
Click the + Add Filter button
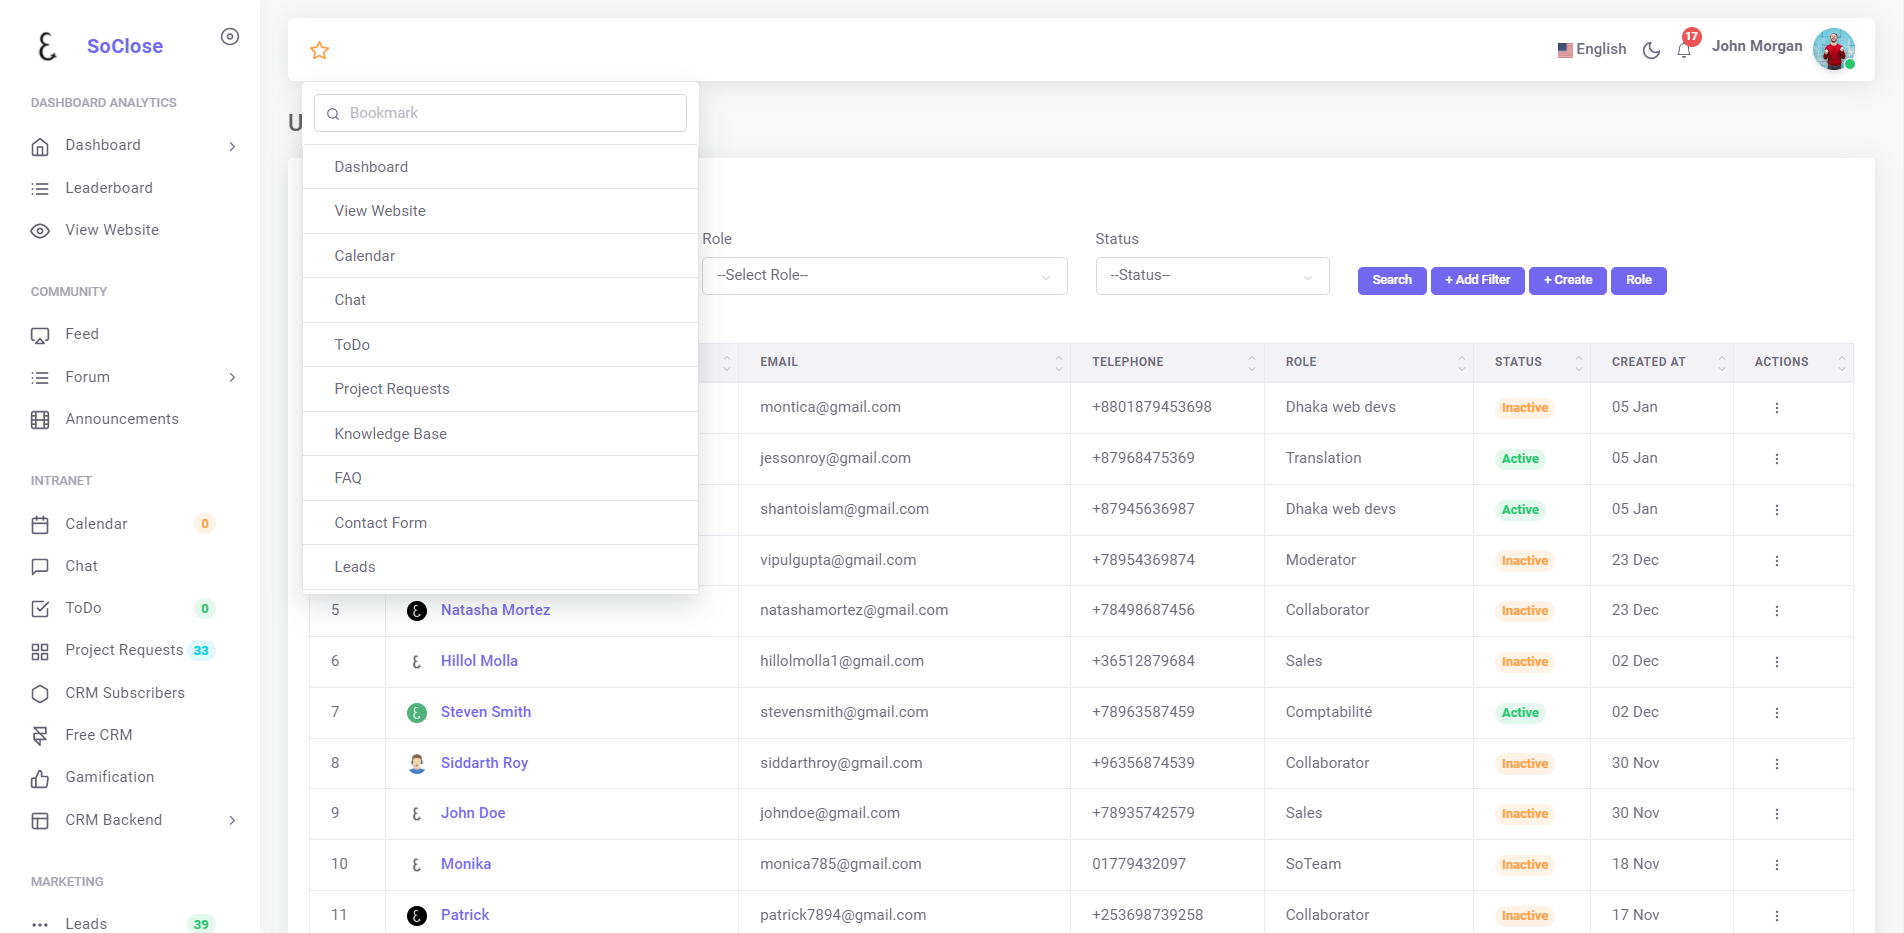(x=1477, y=281)
